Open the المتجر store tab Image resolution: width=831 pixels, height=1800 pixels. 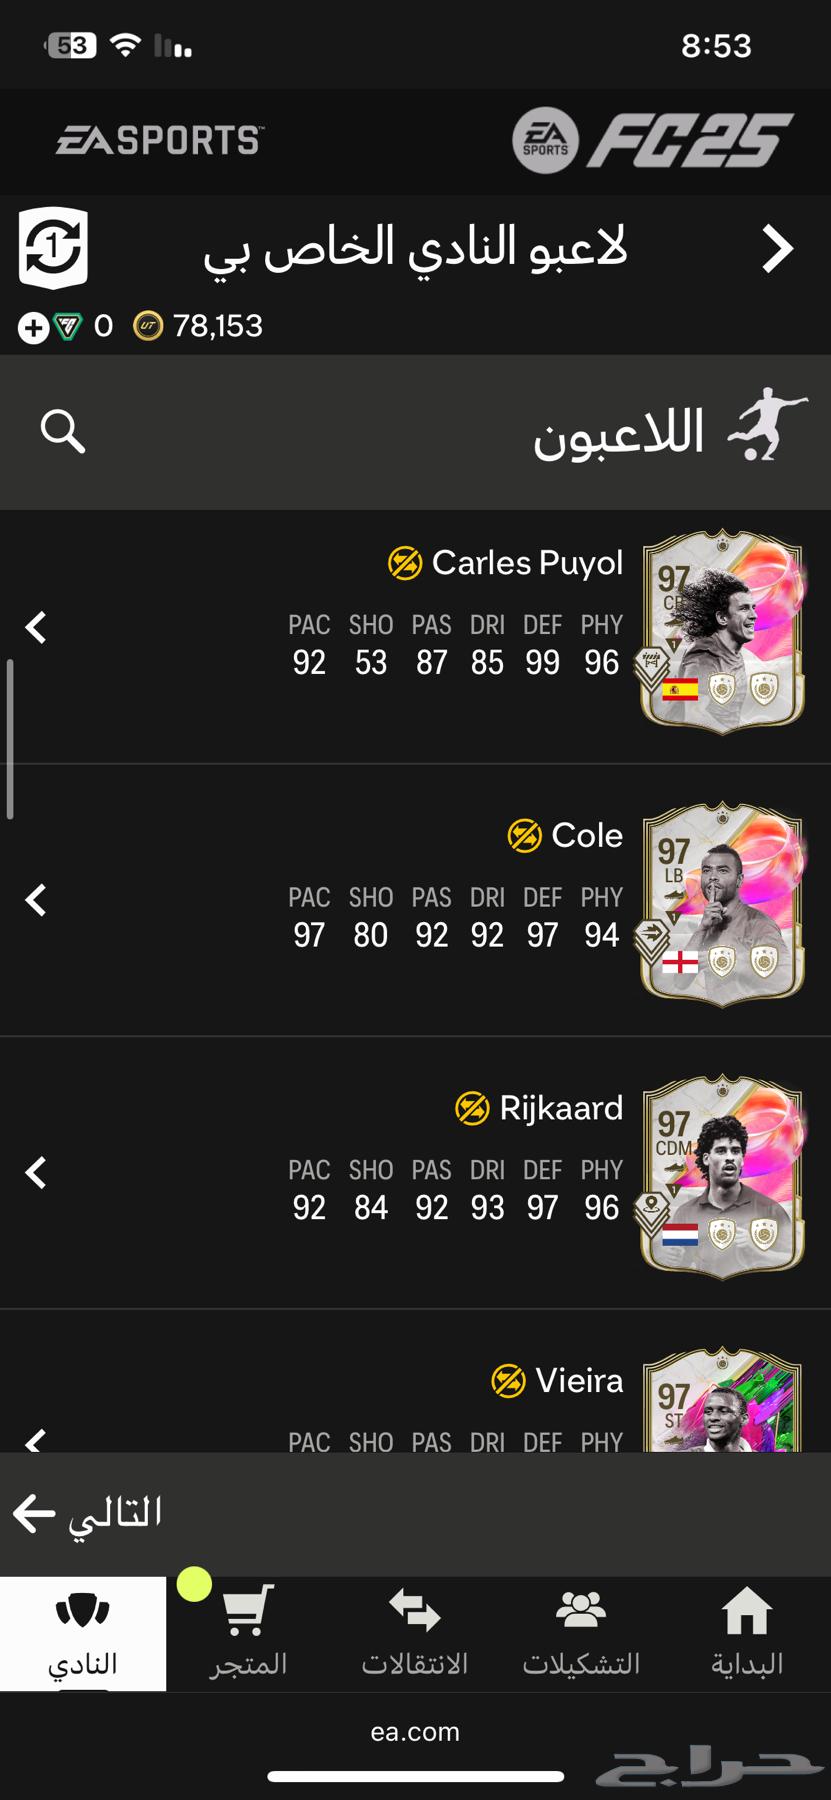point(248,1633)
